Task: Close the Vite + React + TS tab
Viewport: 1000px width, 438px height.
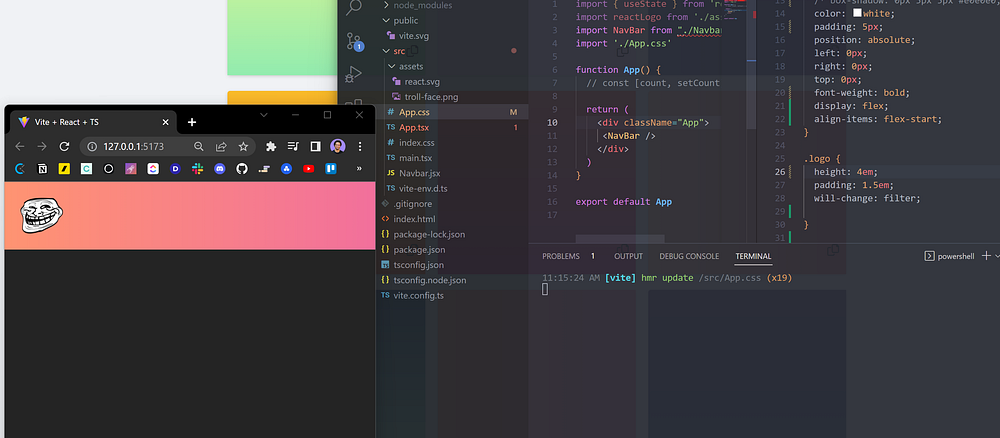Action: point(166,122)
